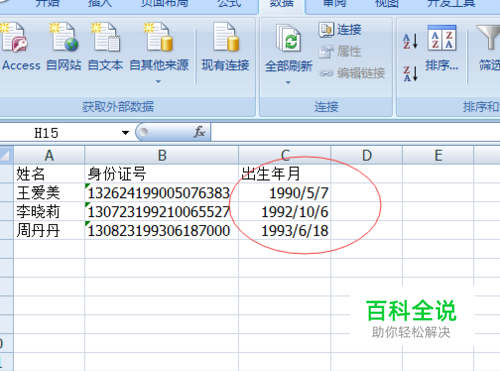500x371 pixels.
Task: Click the 属性 properties button
Action: 340,52
